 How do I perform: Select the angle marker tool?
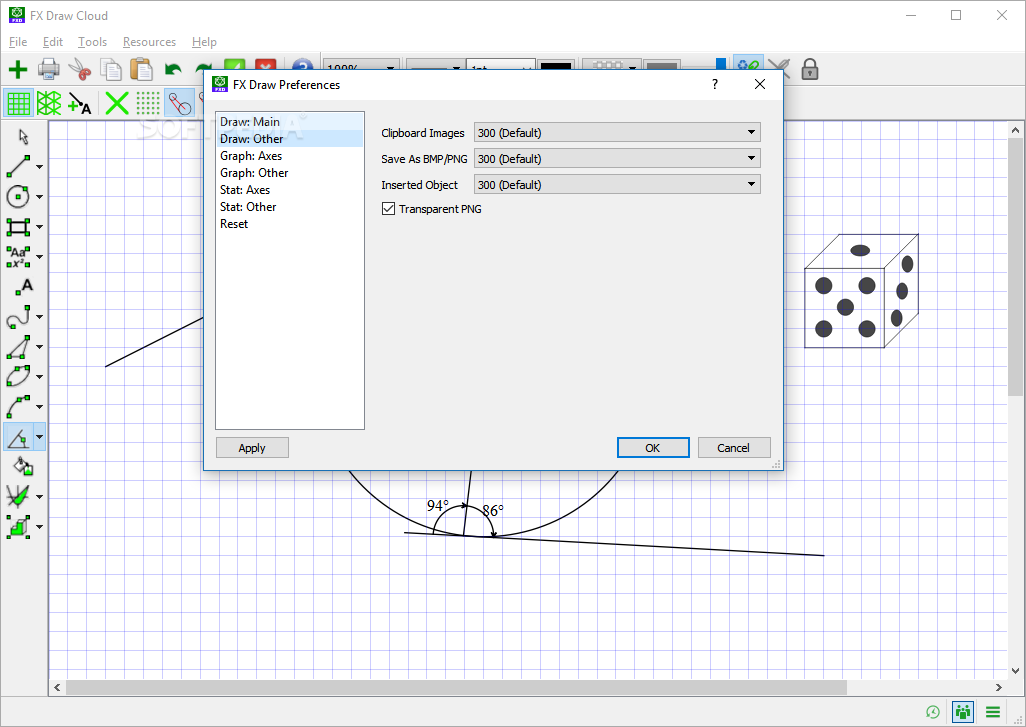click(x=18, y=436)
